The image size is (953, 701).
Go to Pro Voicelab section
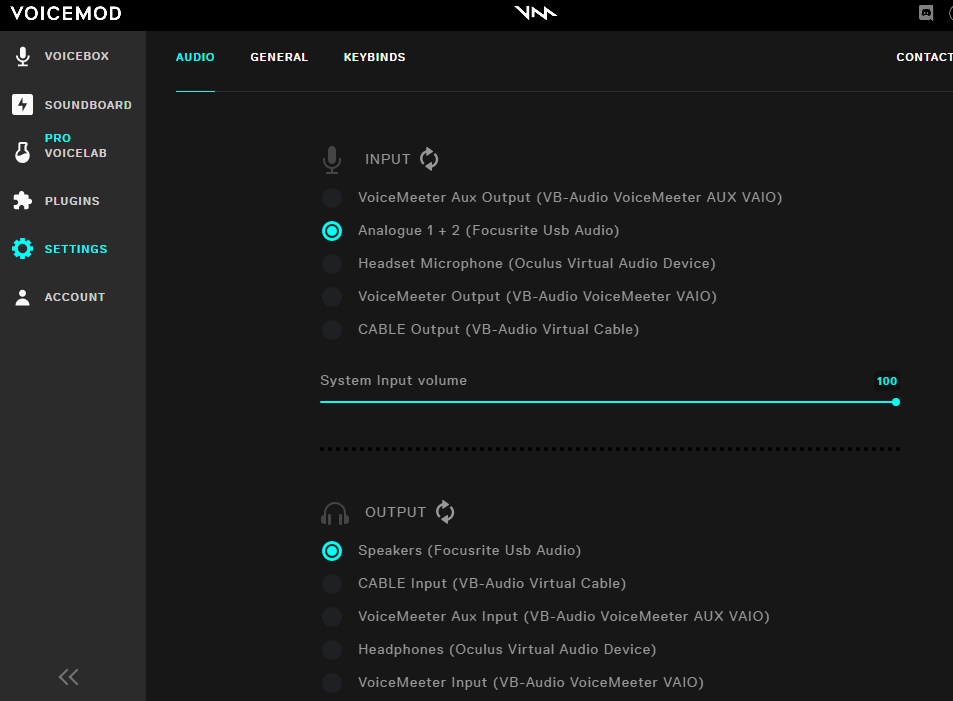(x=75, y=145)
